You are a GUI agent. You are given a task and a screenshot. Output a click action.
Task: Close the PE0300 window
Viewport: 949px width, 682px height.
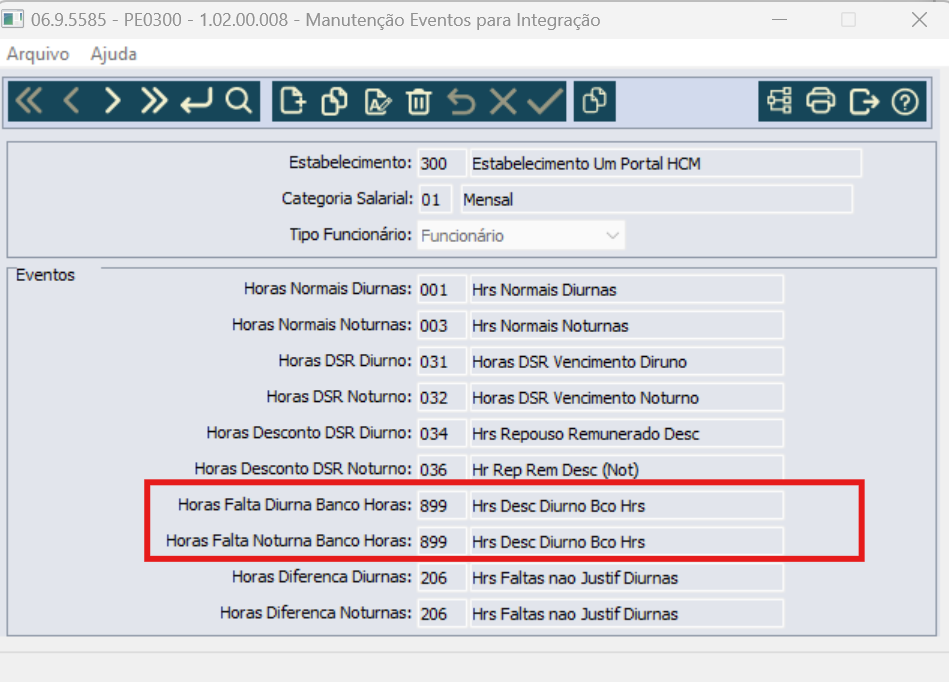tap(919, 20)
